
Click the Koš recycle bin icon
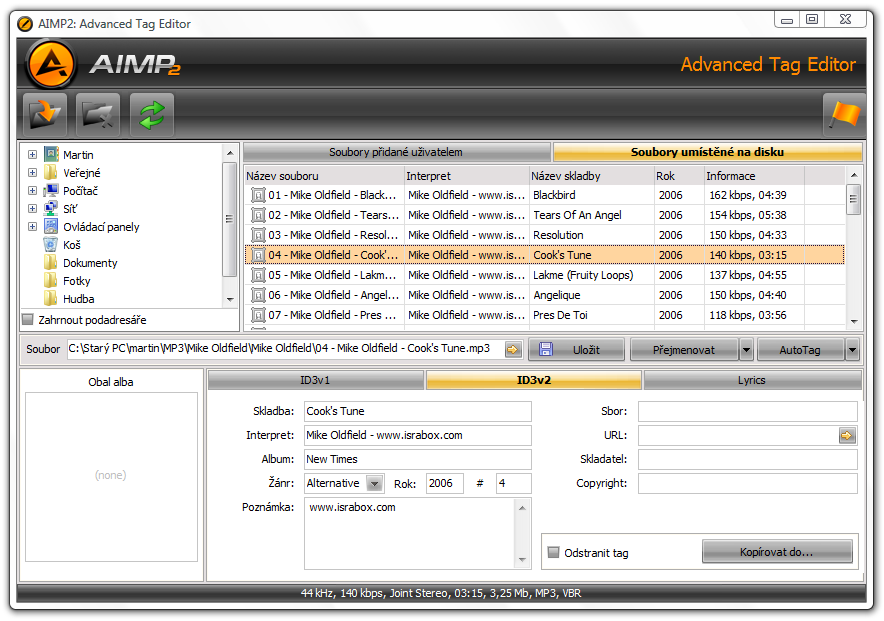pos(51,245)
